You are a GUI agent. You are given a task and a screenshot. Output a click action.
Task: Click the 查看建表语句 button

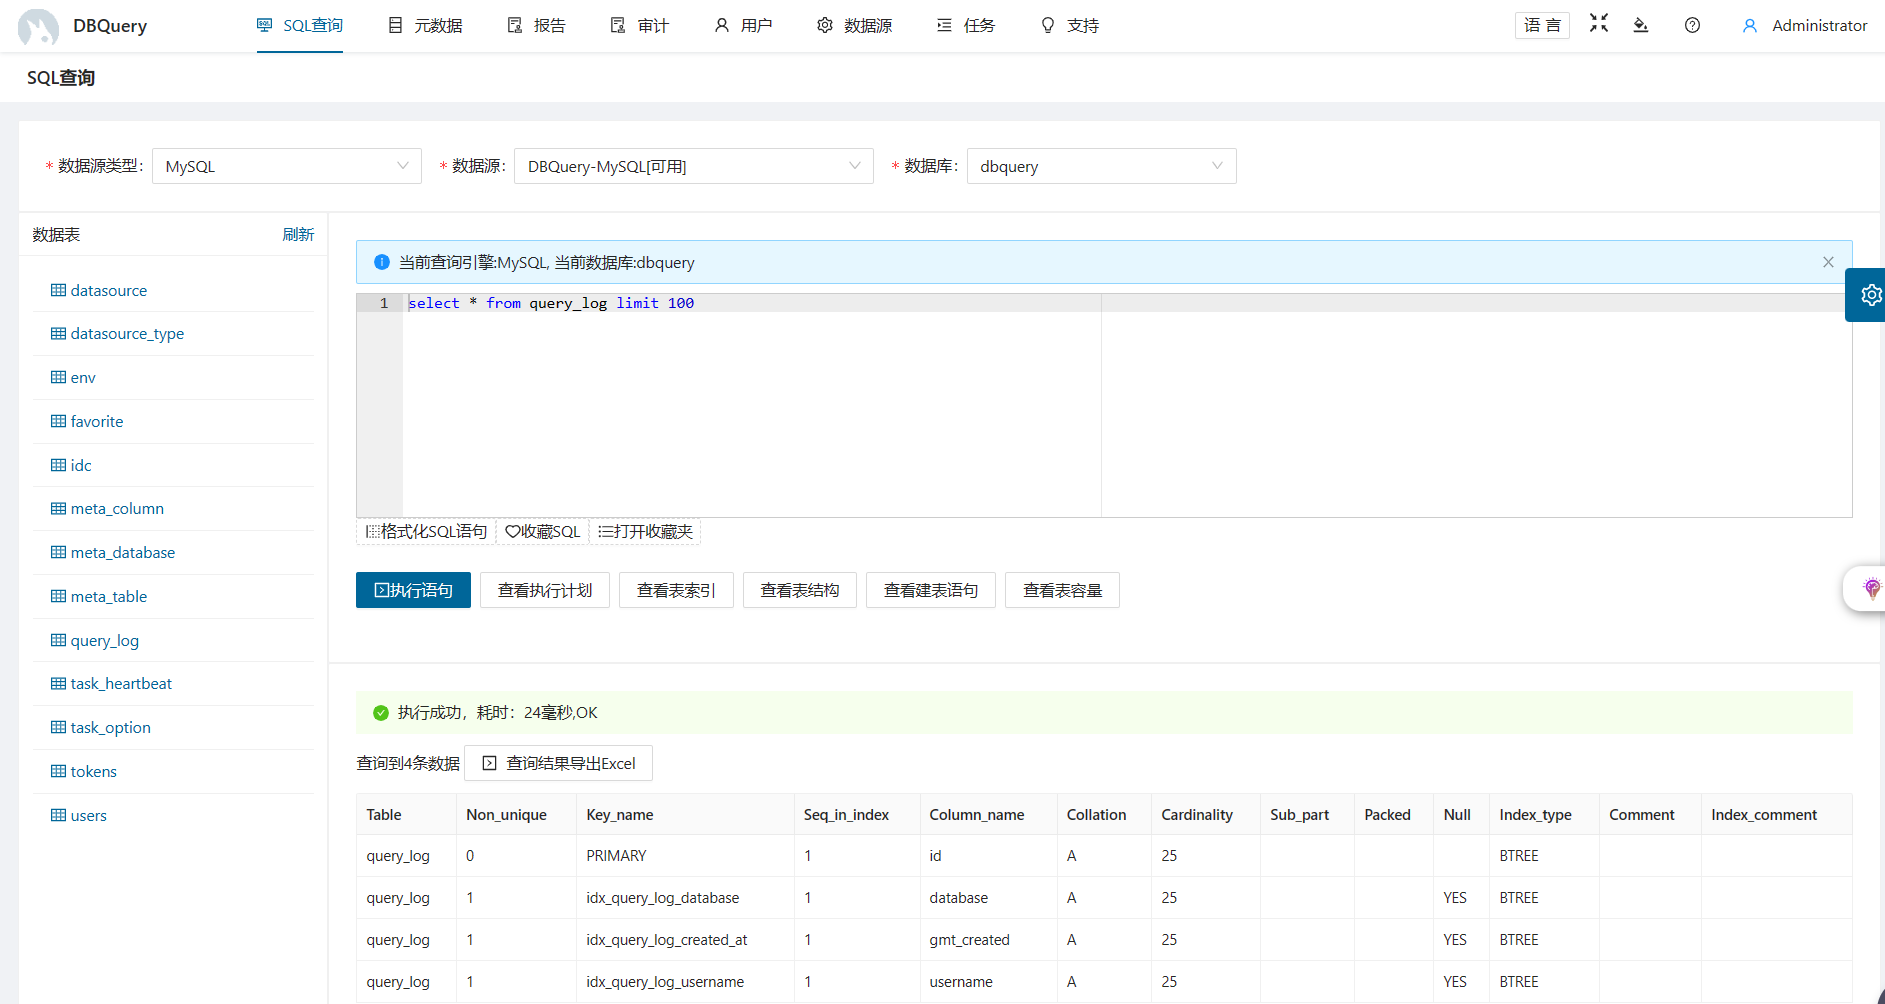click(x=931, y=590)
